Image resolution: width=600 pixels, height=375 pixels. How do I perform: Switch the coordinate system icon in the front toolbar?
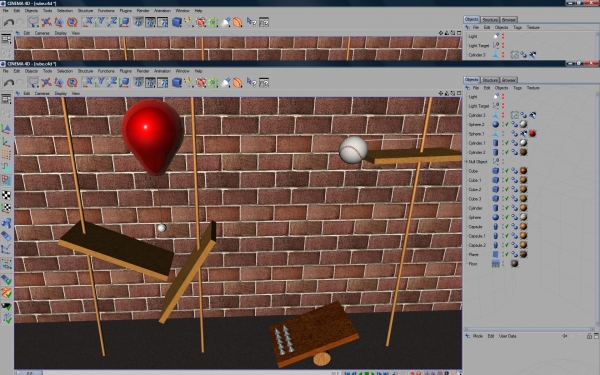[124, 82]
